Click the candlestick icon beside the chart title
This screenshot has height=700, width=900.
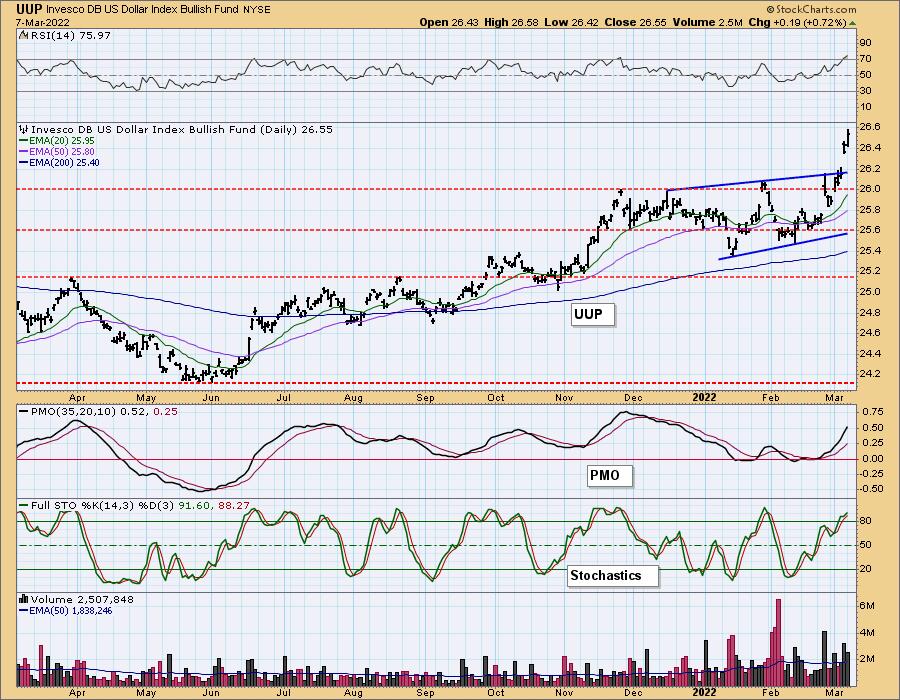click(x=24, y=130)
